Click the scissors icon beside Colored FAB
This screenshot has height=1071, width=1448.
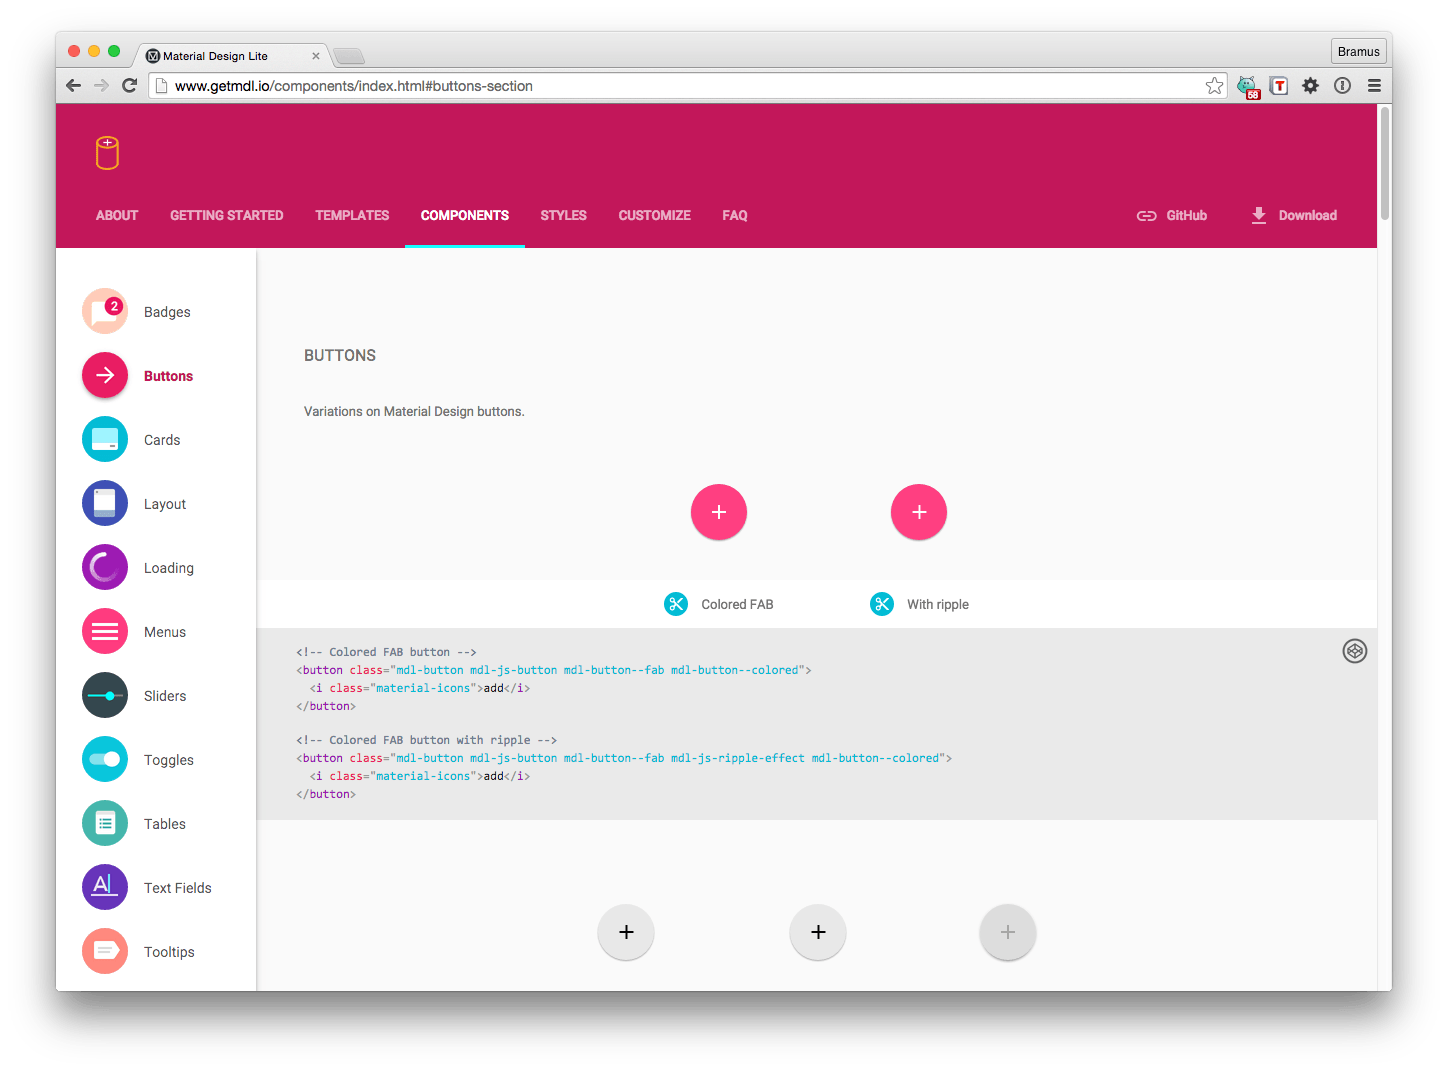pyautogui.click(x=676, y=604)
